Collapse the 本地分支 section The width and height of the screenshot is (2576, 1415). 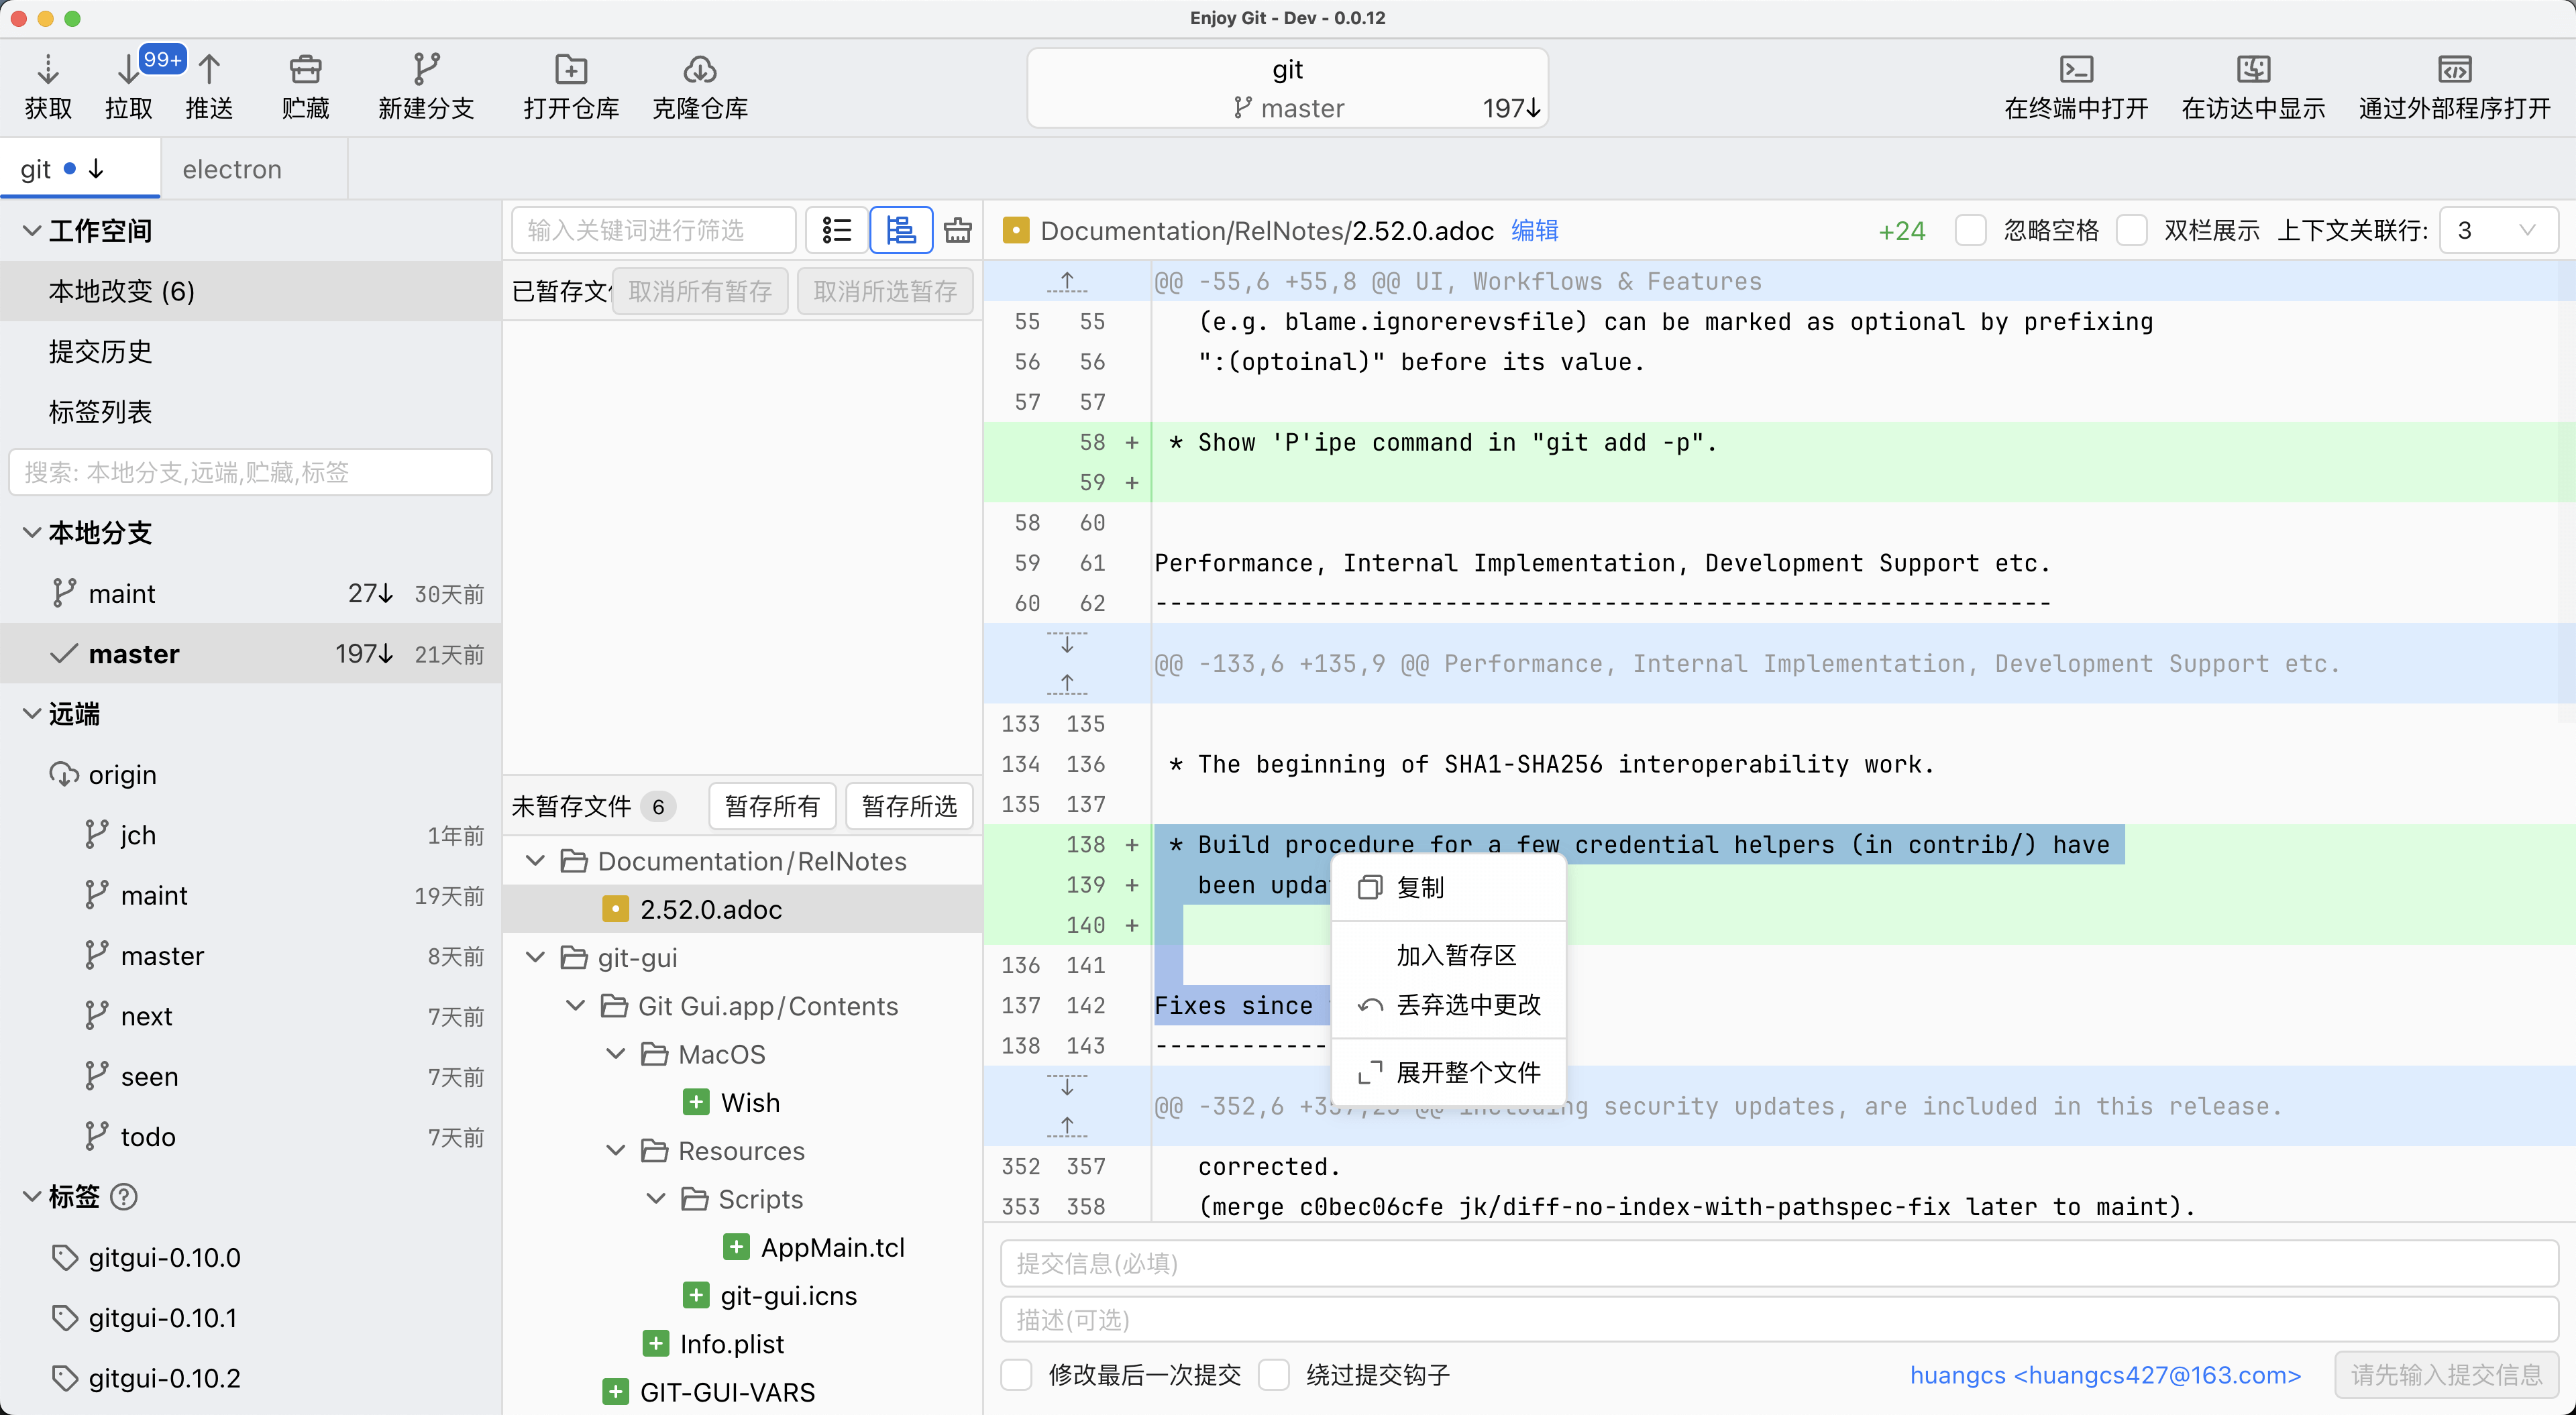[x=31, y=533]
